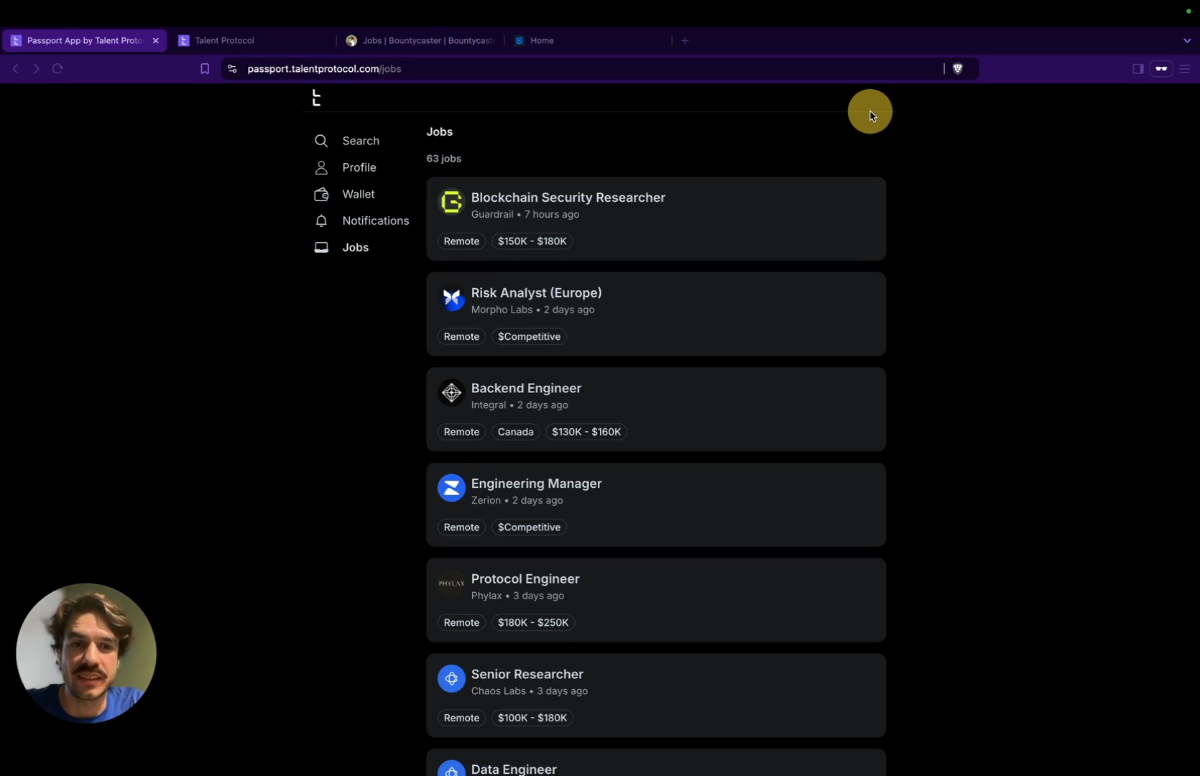Open a new tab with plus button

pyautogui.click(x=685, y=41)
